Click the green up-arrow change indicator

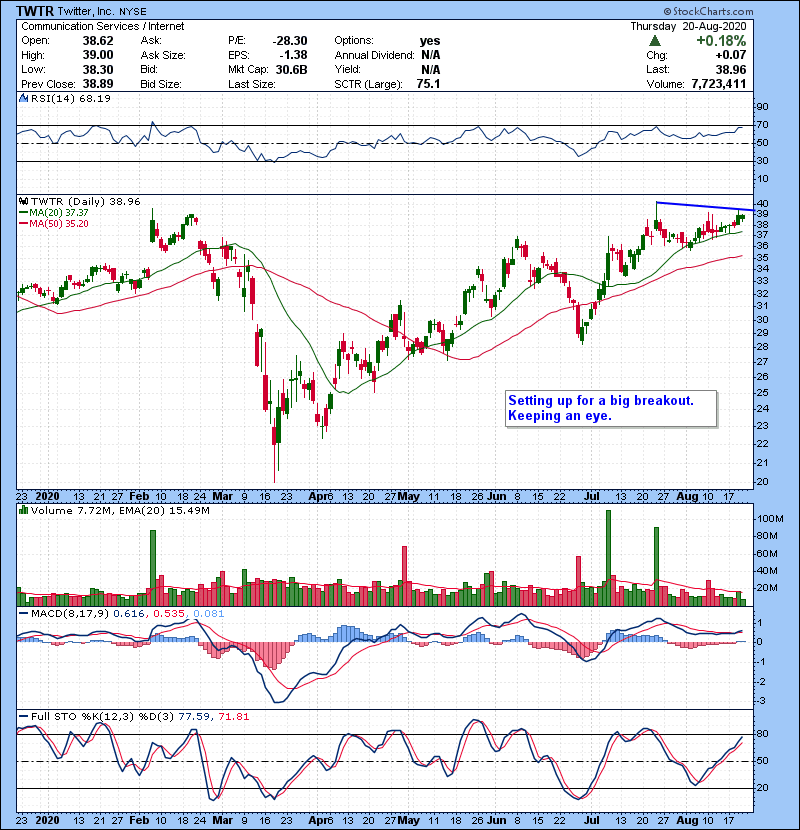coord(654,41)
